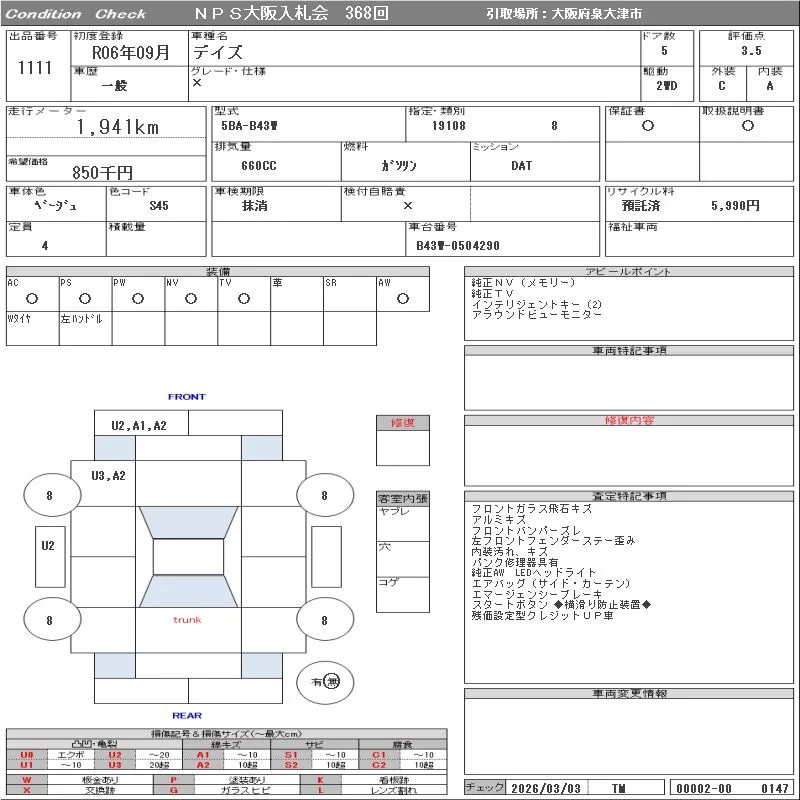Viewport: 800px width, 800px height.
Task: Click the upper-left tire circle in car diagram
Action: click(49, 495)
